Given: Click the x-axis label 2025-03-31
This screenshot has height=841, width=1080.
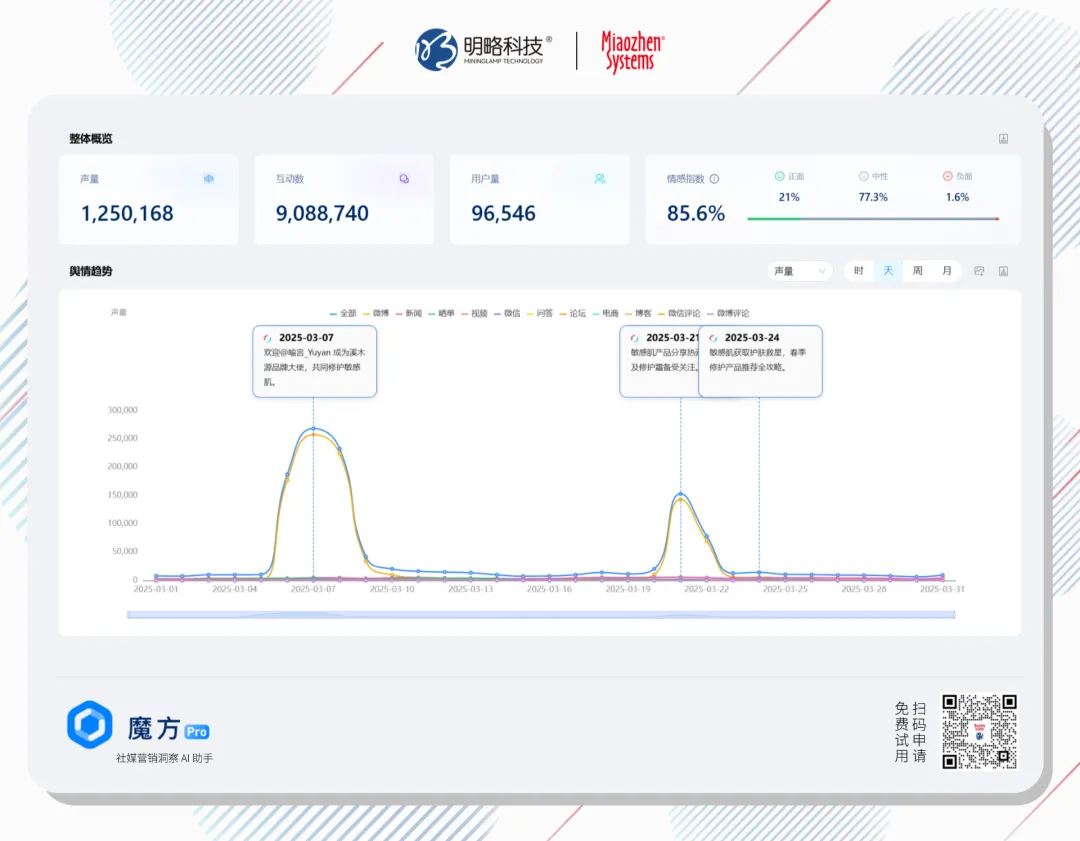Looking at the screenshot, I should [942, 589].
